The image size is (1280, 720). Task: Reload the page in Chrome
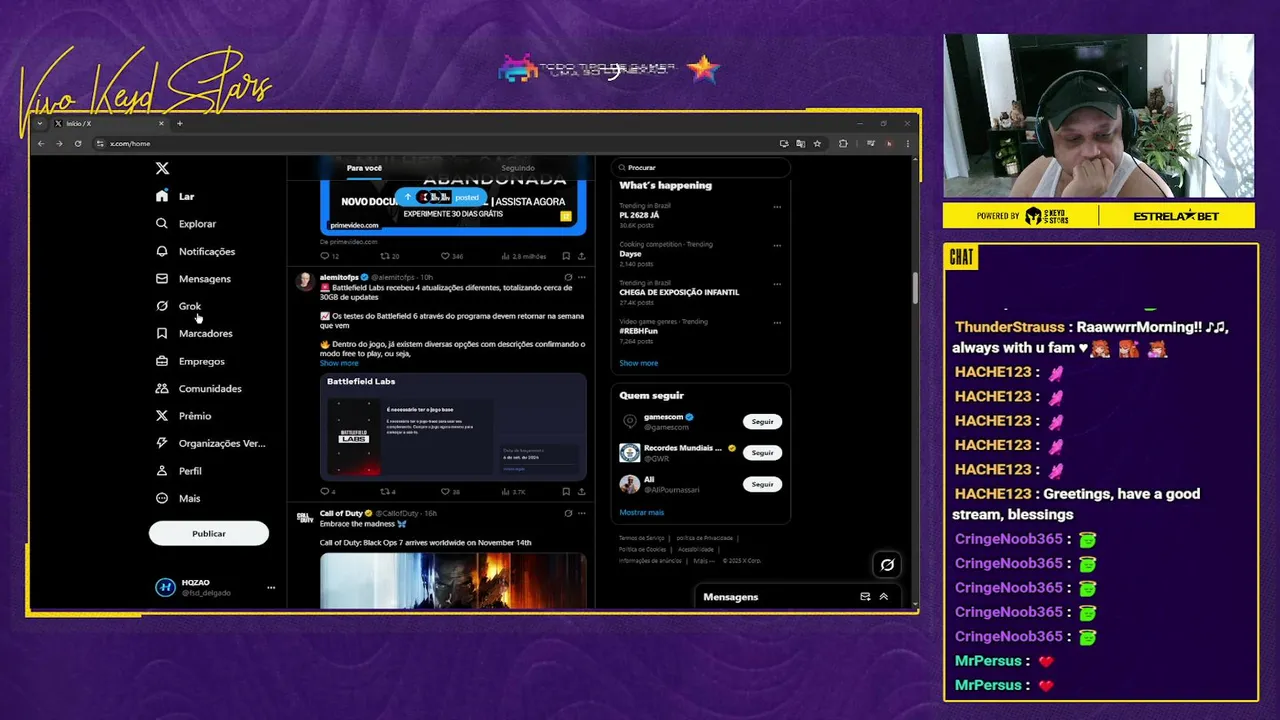[x=78, y=143]
